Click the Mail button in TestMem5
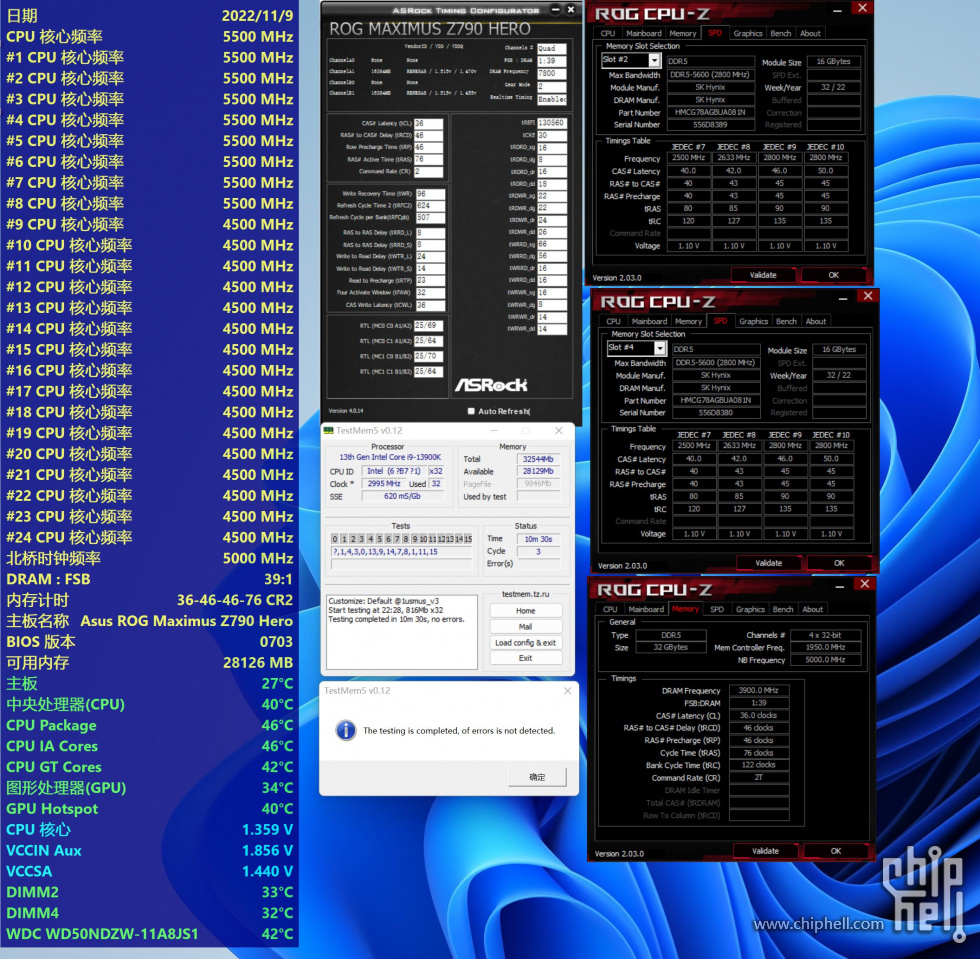This screenshot has height=959, width=980. pos(526,626)
